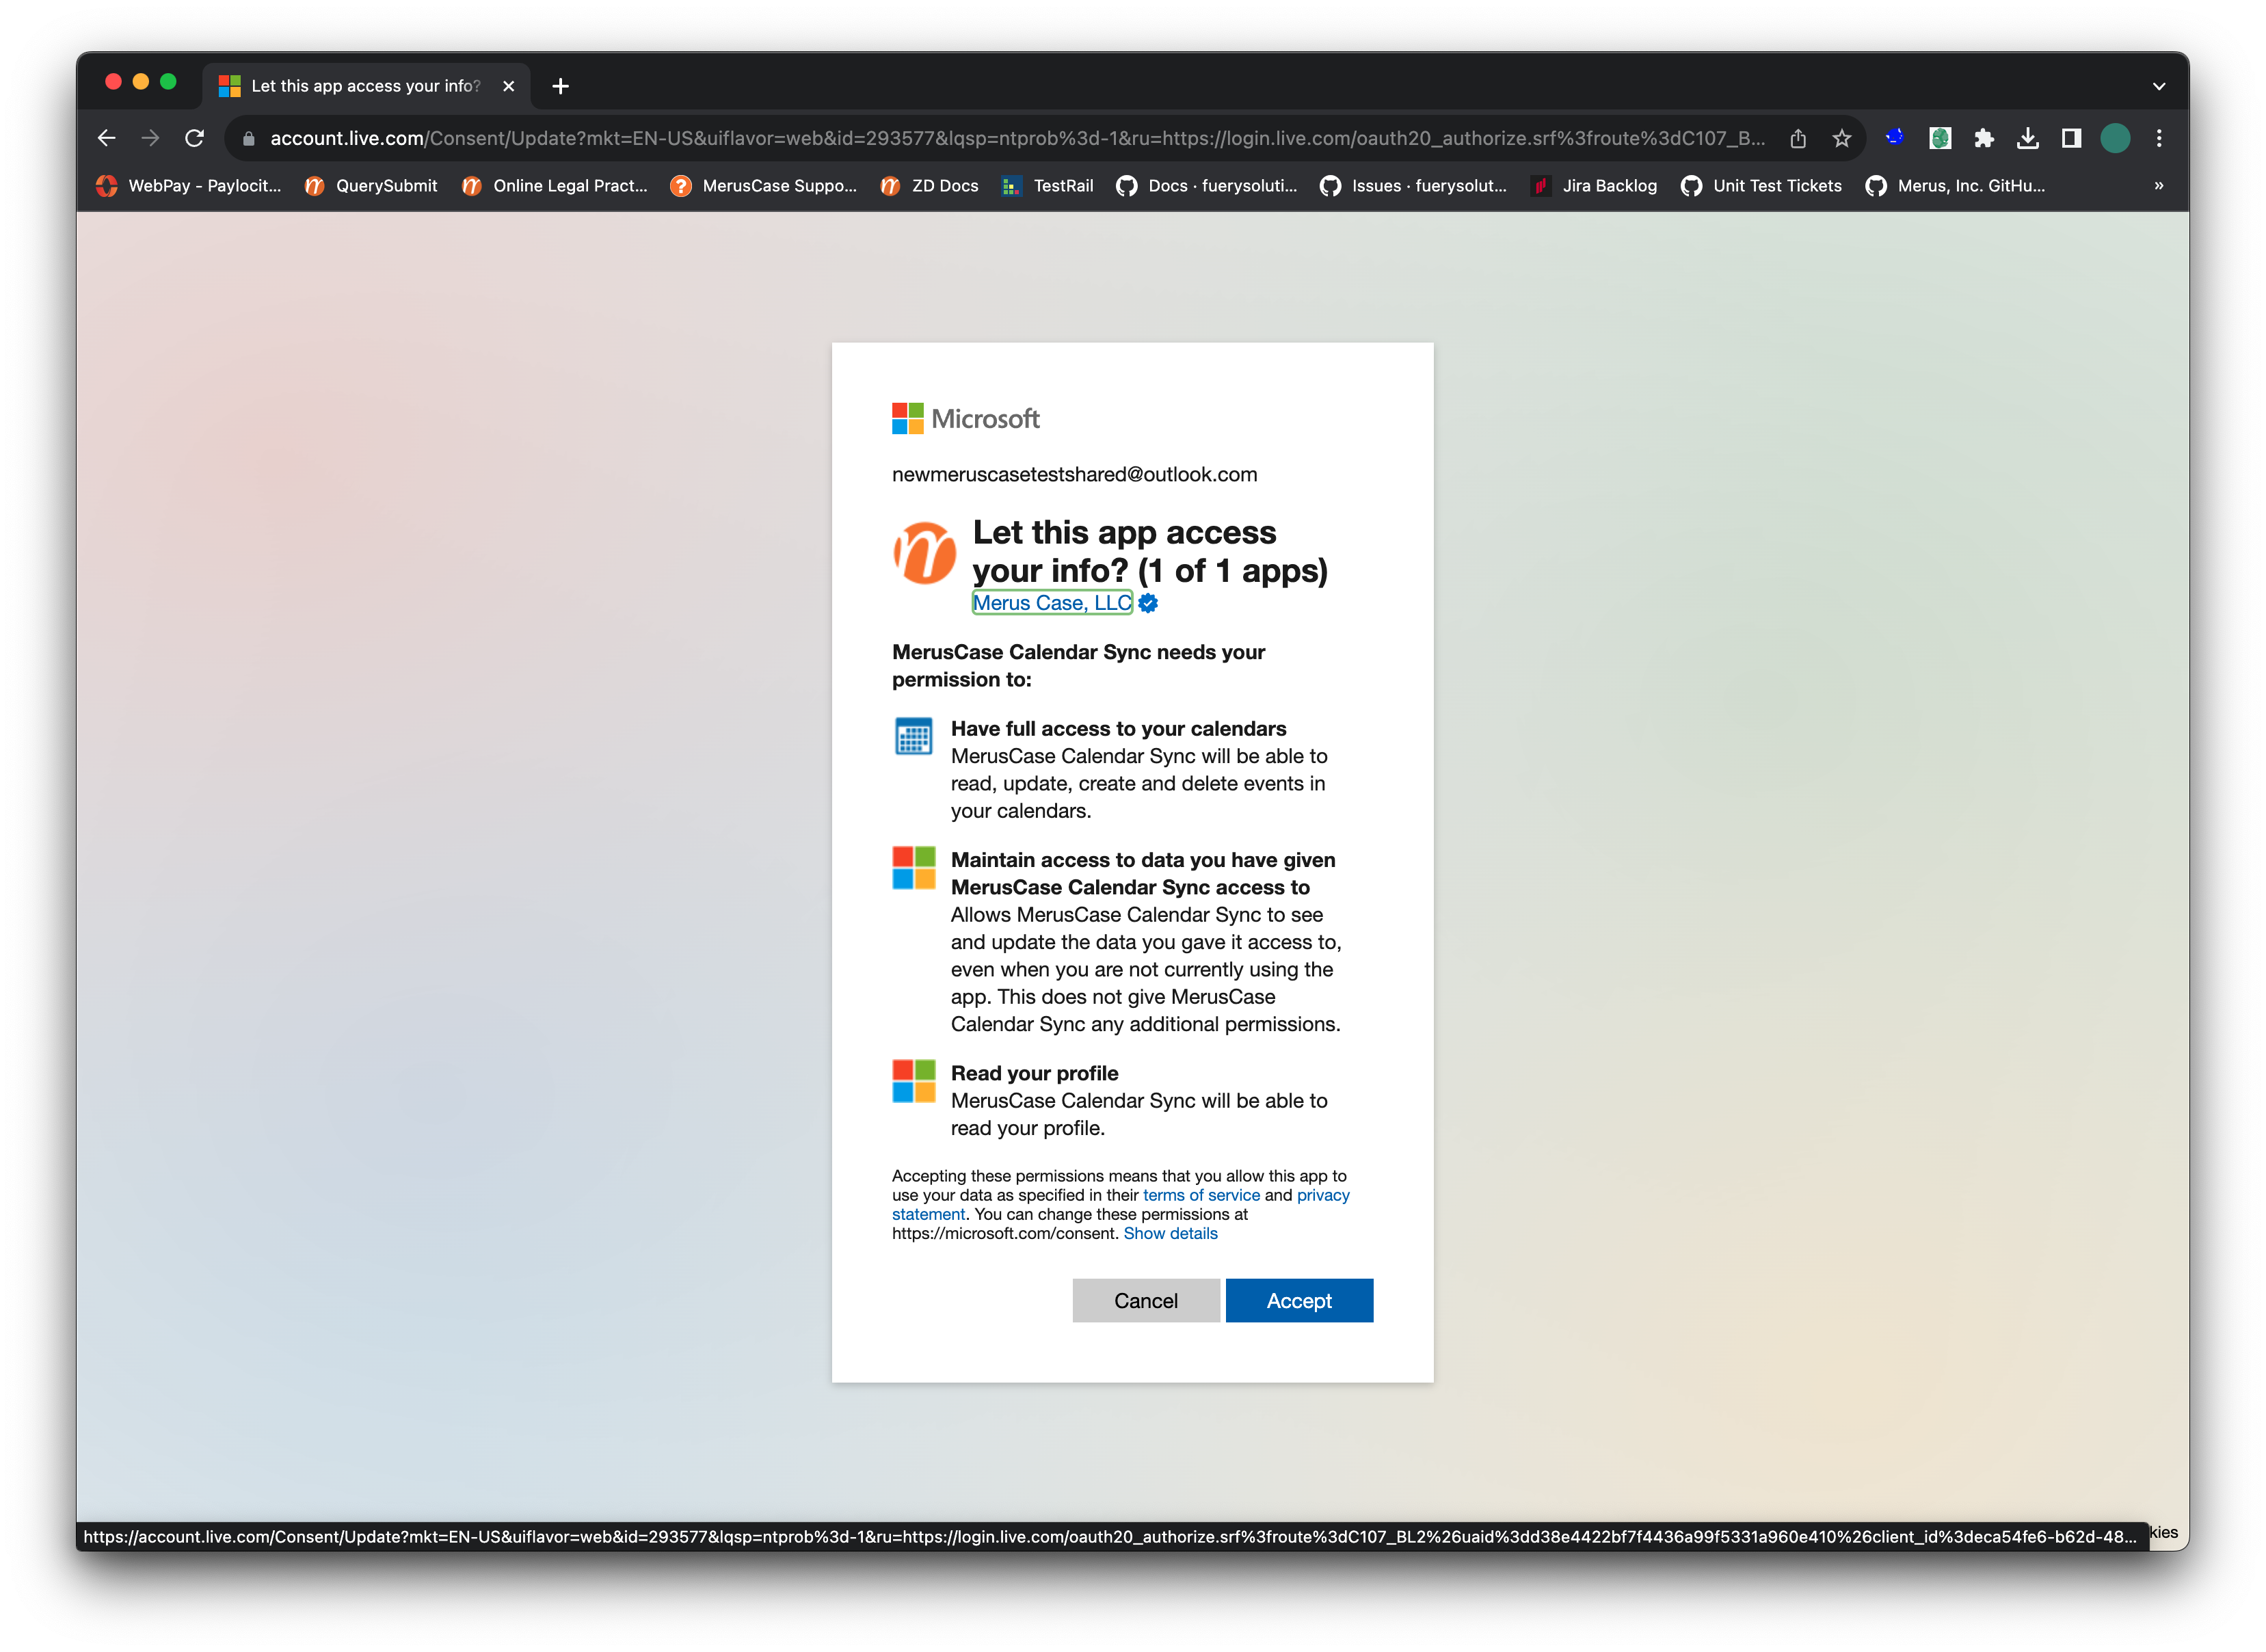Image resolution: width=2266 pixels, height=1652 pixels.
Task: Click the 'Read your profile' heading
Action: tap(1034, 1073)
